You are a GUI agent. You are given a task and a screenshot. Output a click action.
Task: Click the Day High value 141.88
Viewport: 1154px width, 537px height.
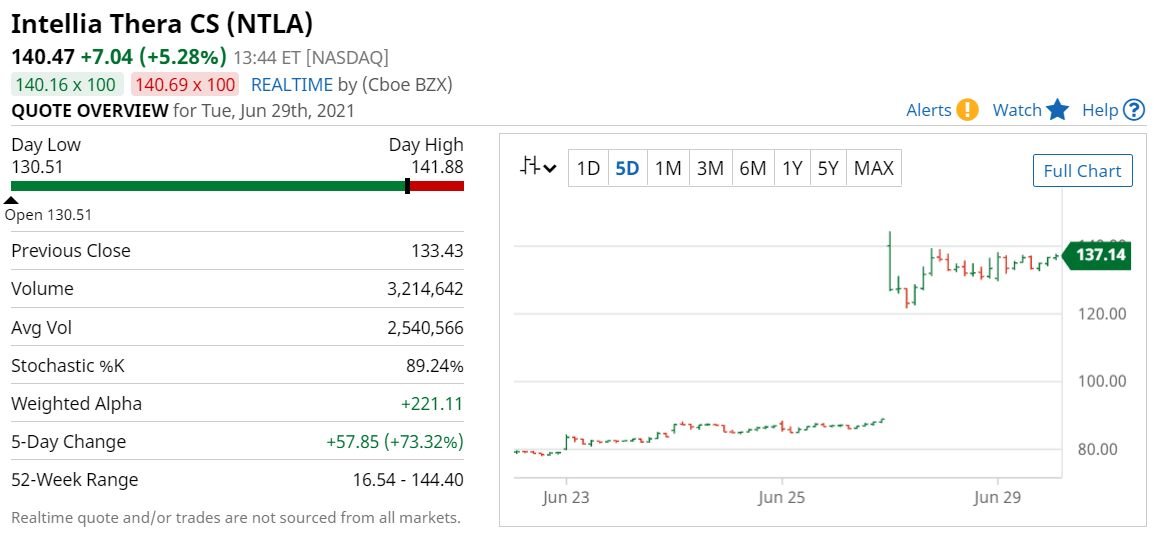click(x=437, y=167)
